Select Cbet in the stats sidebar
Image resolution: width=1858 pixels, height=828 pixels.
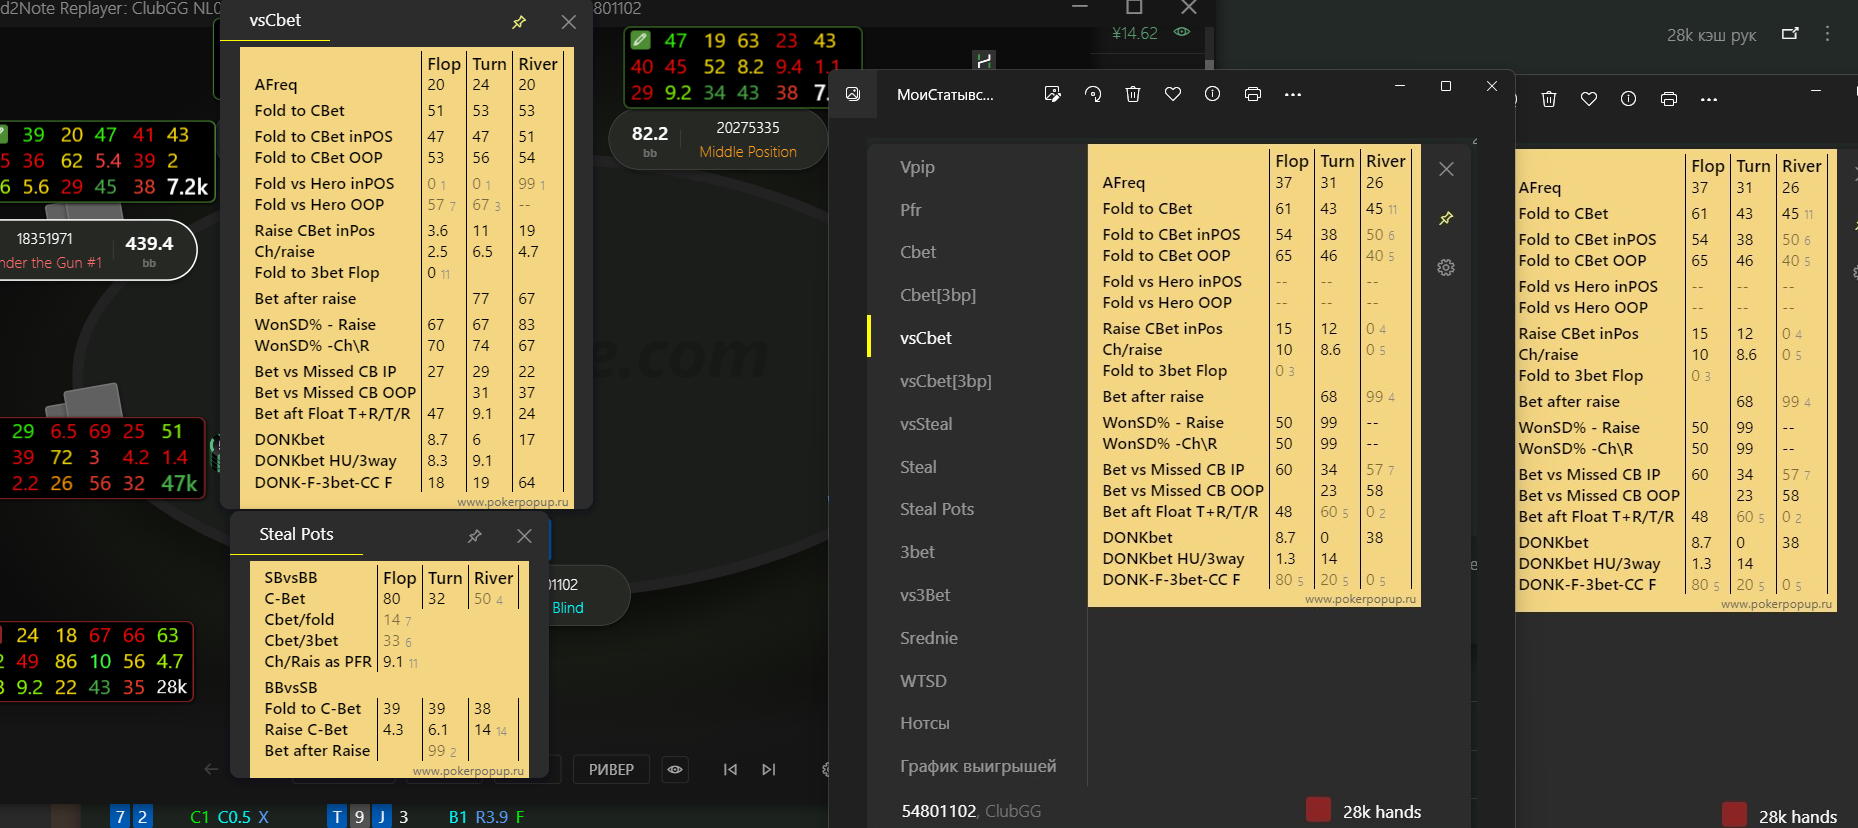918,252
